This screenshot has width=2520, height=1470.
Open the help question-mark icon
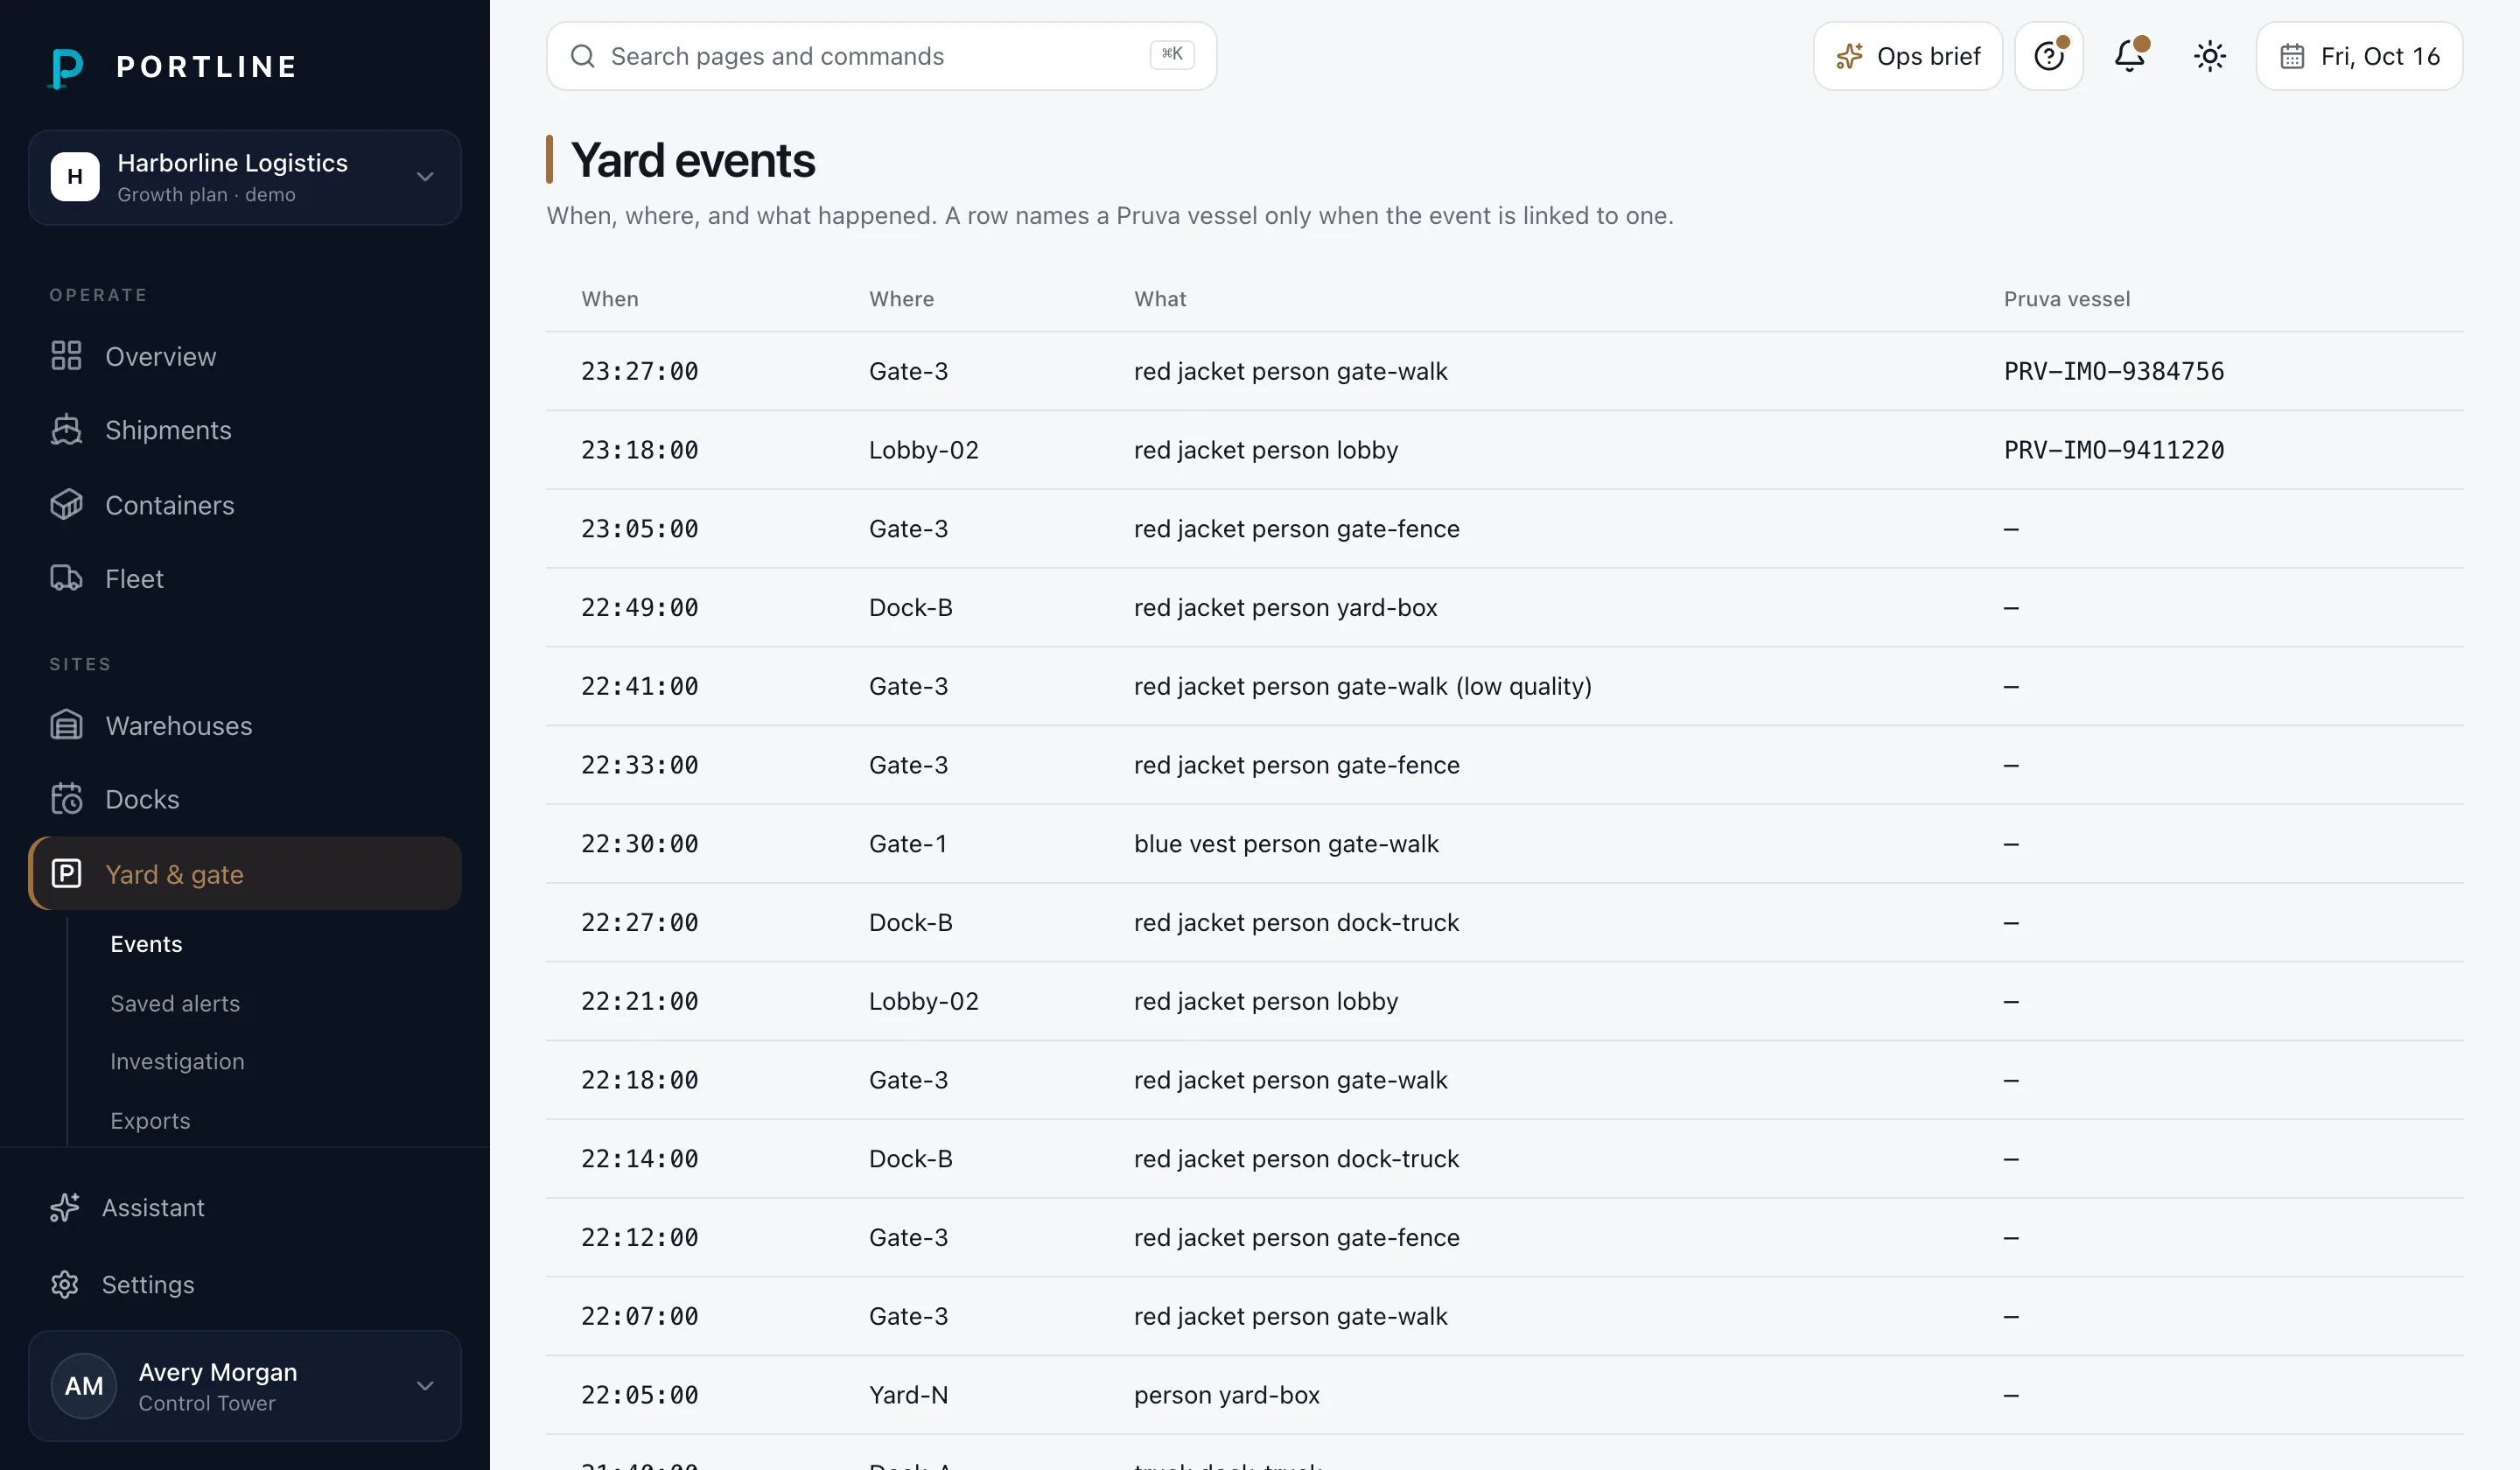pos(2049,56)
